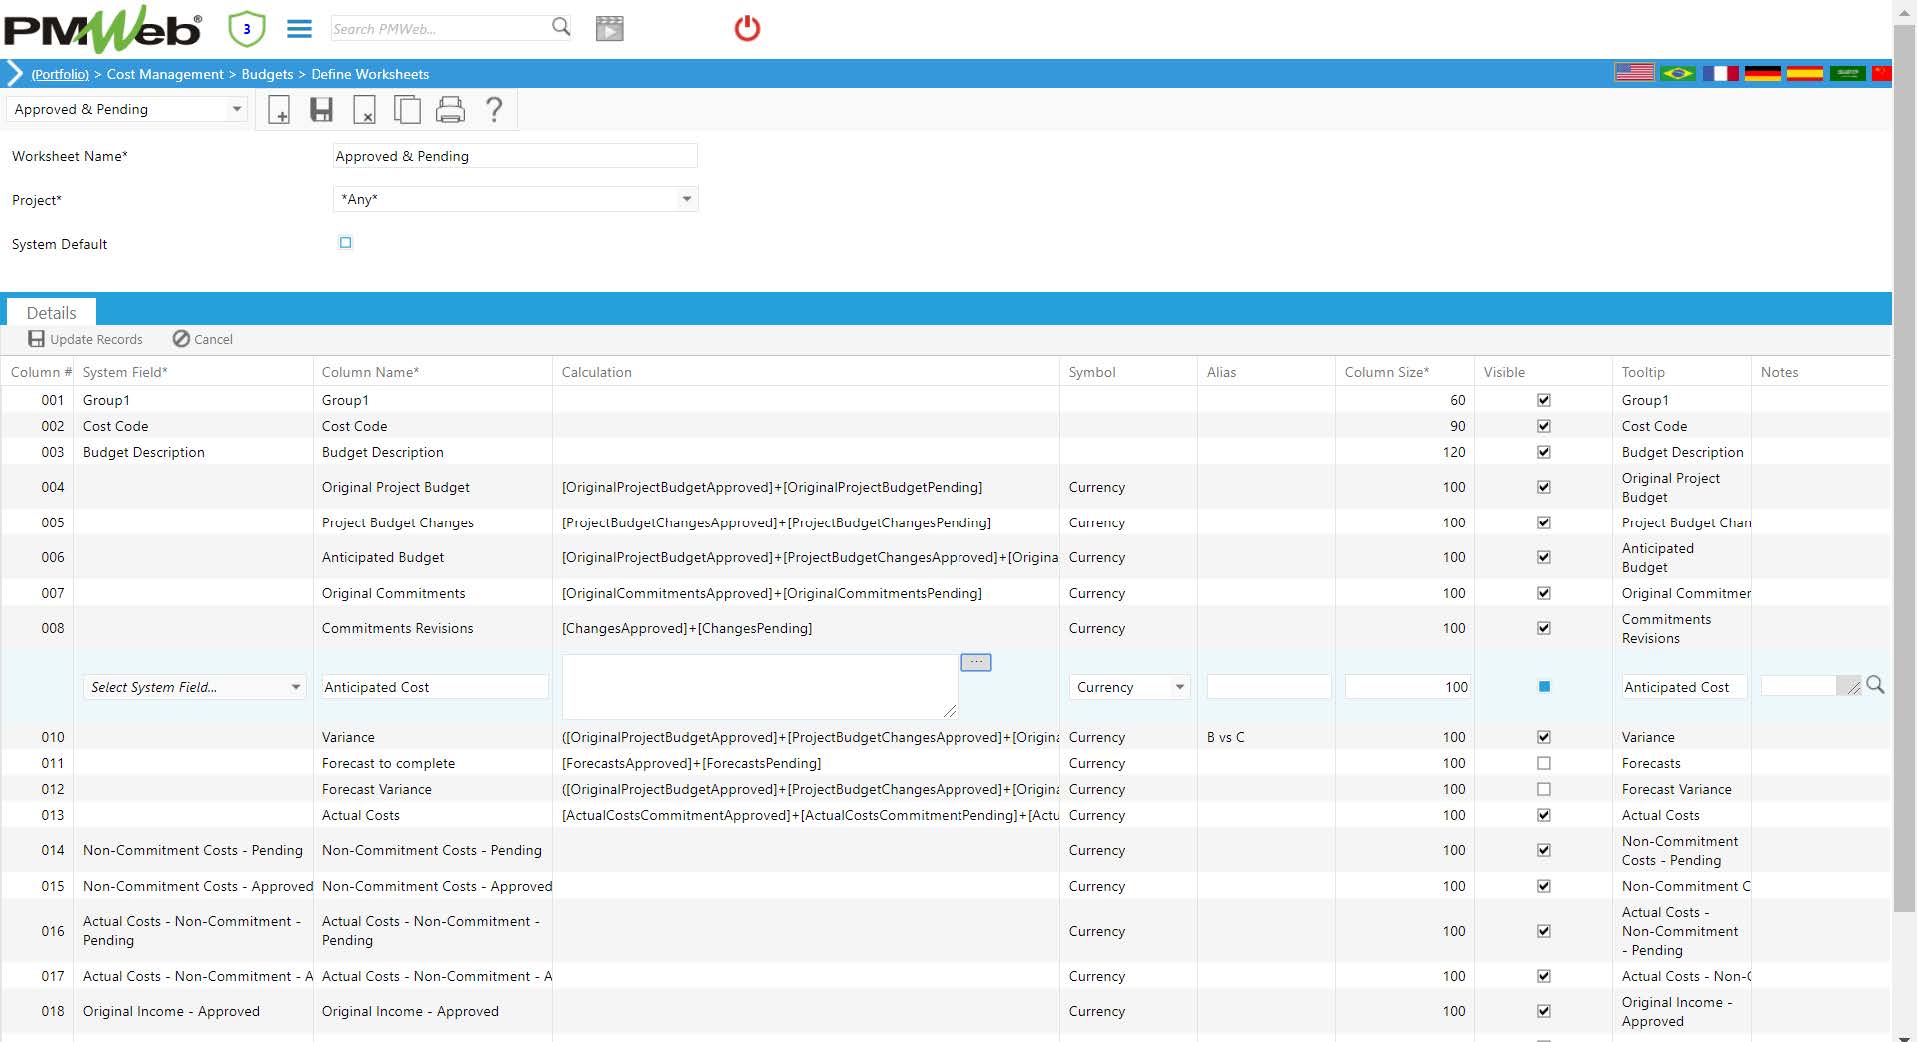This screenshot has height=1042, width=1917.
Task: Open the Select System Field dropdown
Action: click(194, 687)
